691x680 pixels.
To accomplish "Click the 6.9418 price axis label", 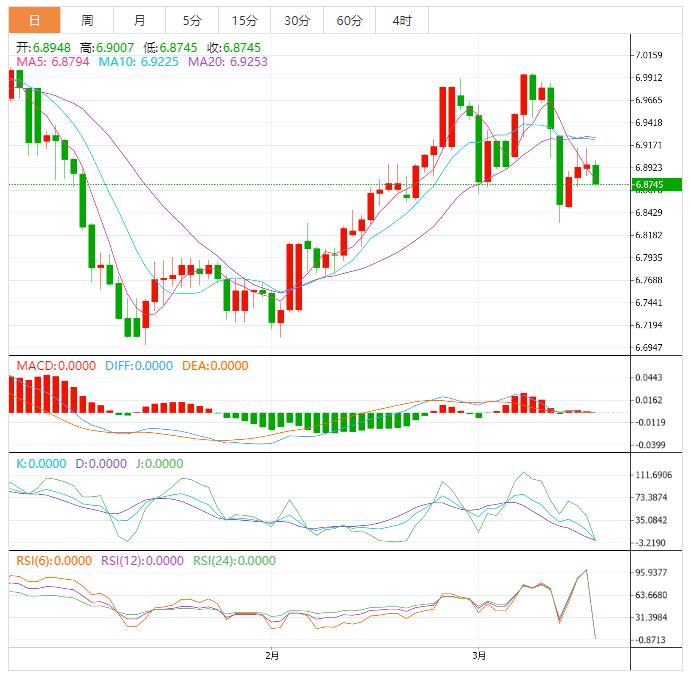I will [648, 123].
